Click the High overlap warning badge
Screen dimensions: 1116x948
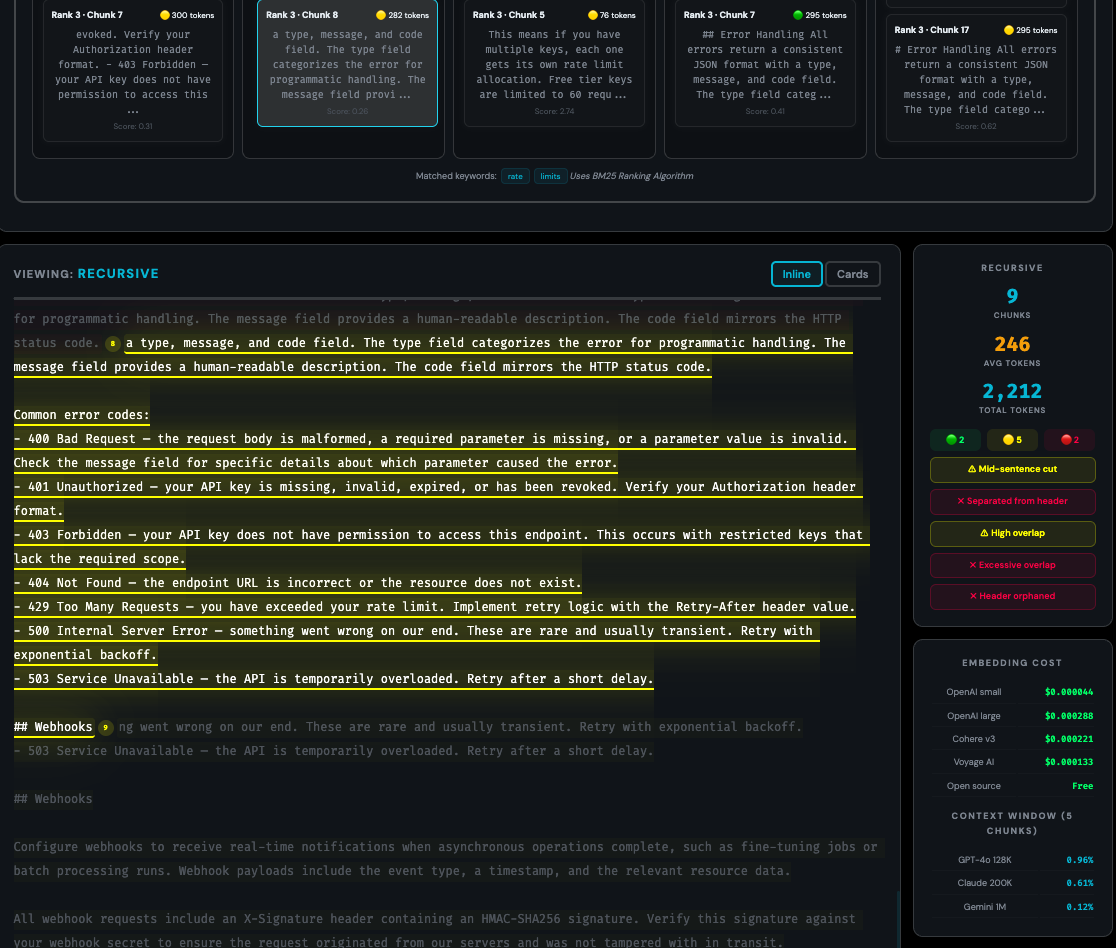(x=1012, y=533)
